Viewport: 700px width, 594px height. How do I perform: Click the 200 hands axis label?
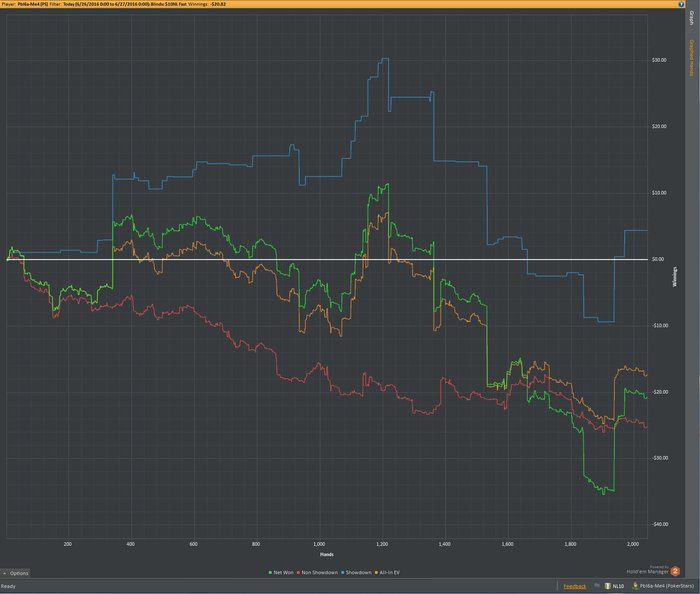(67, 544)
